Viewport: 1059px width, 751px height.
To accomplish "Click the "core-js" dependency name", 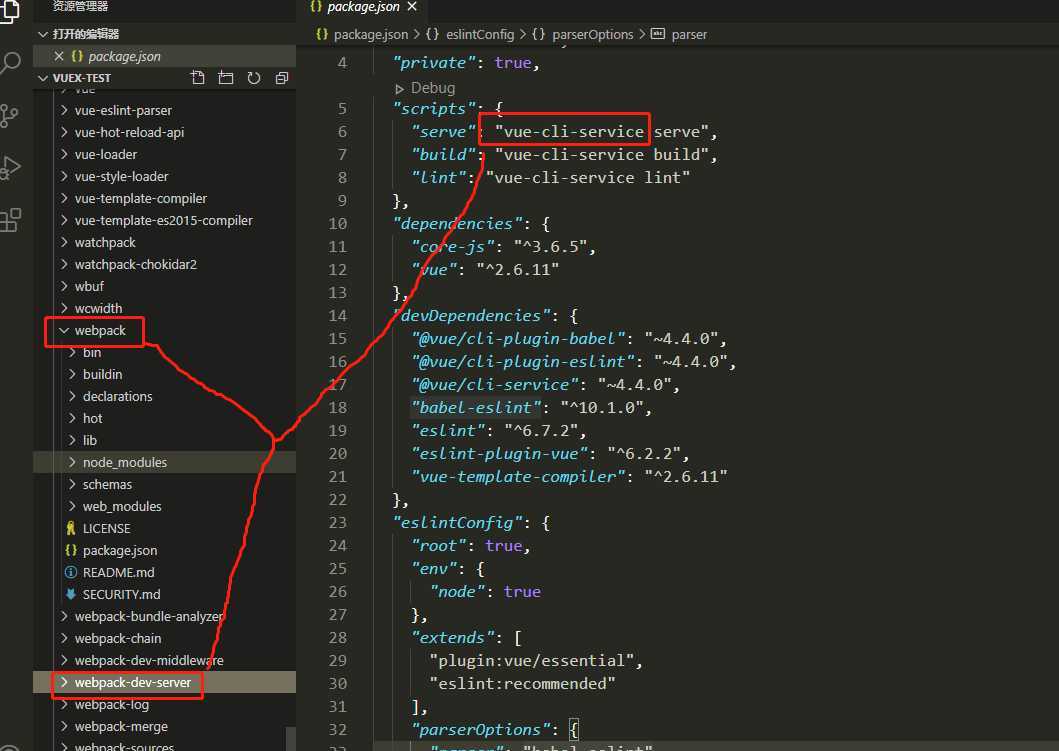I will [x=453, y=247].
